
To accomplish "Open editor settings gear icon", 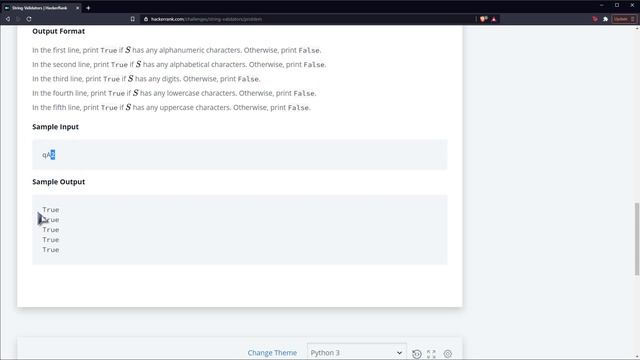I will pos(448,354).
